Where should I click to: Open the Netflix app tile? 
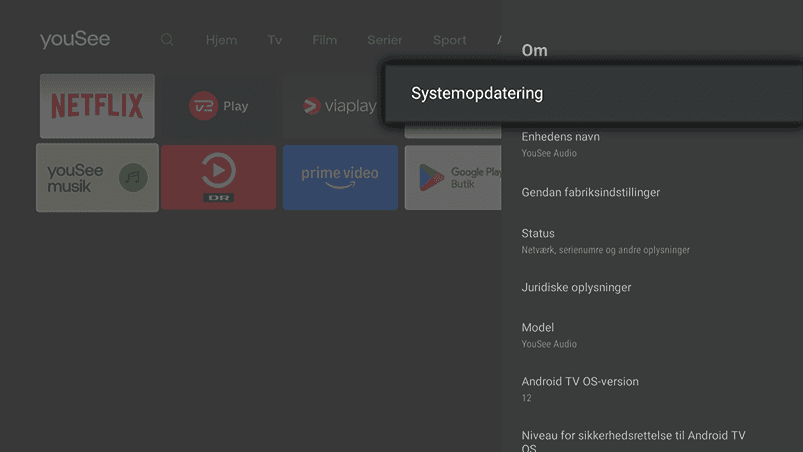[x=97, y=106]
